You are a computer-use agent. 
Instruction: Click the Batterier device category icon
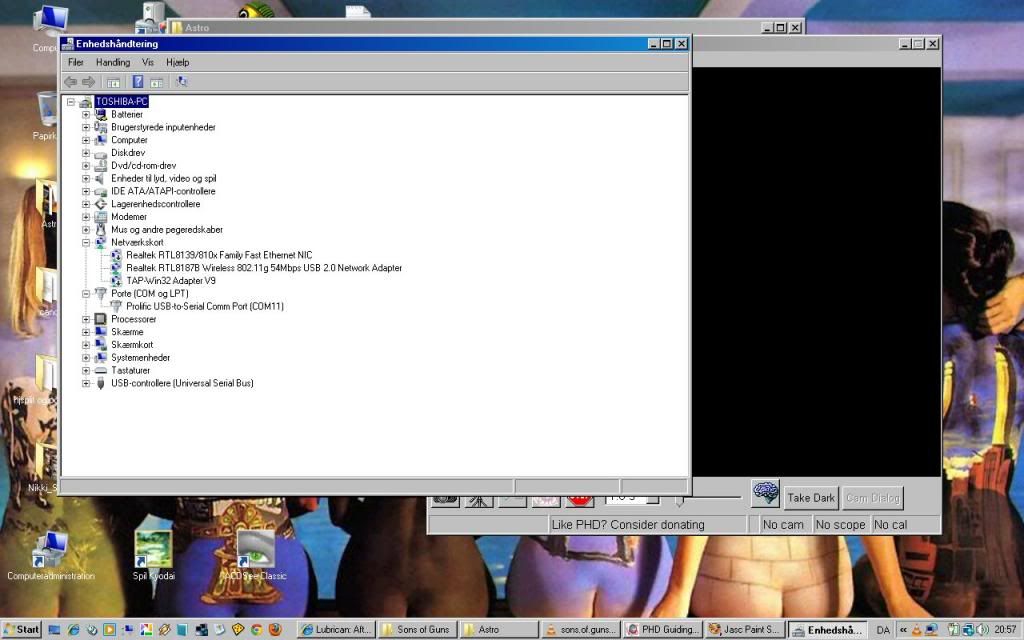coord(101,114)
